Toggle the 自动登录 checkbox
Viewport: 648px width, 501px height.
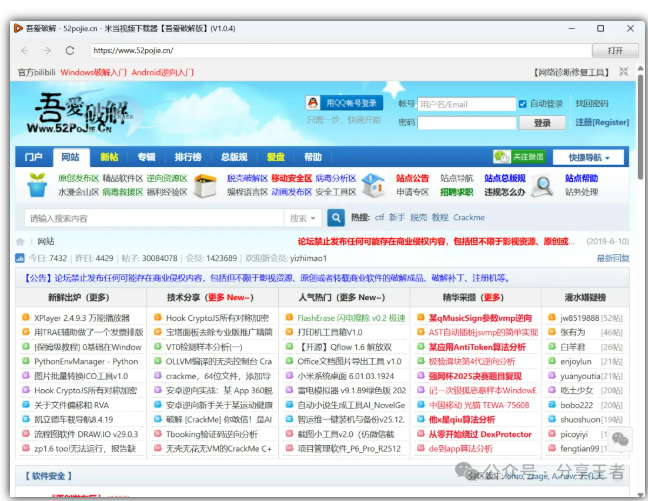tap(523, 104)
